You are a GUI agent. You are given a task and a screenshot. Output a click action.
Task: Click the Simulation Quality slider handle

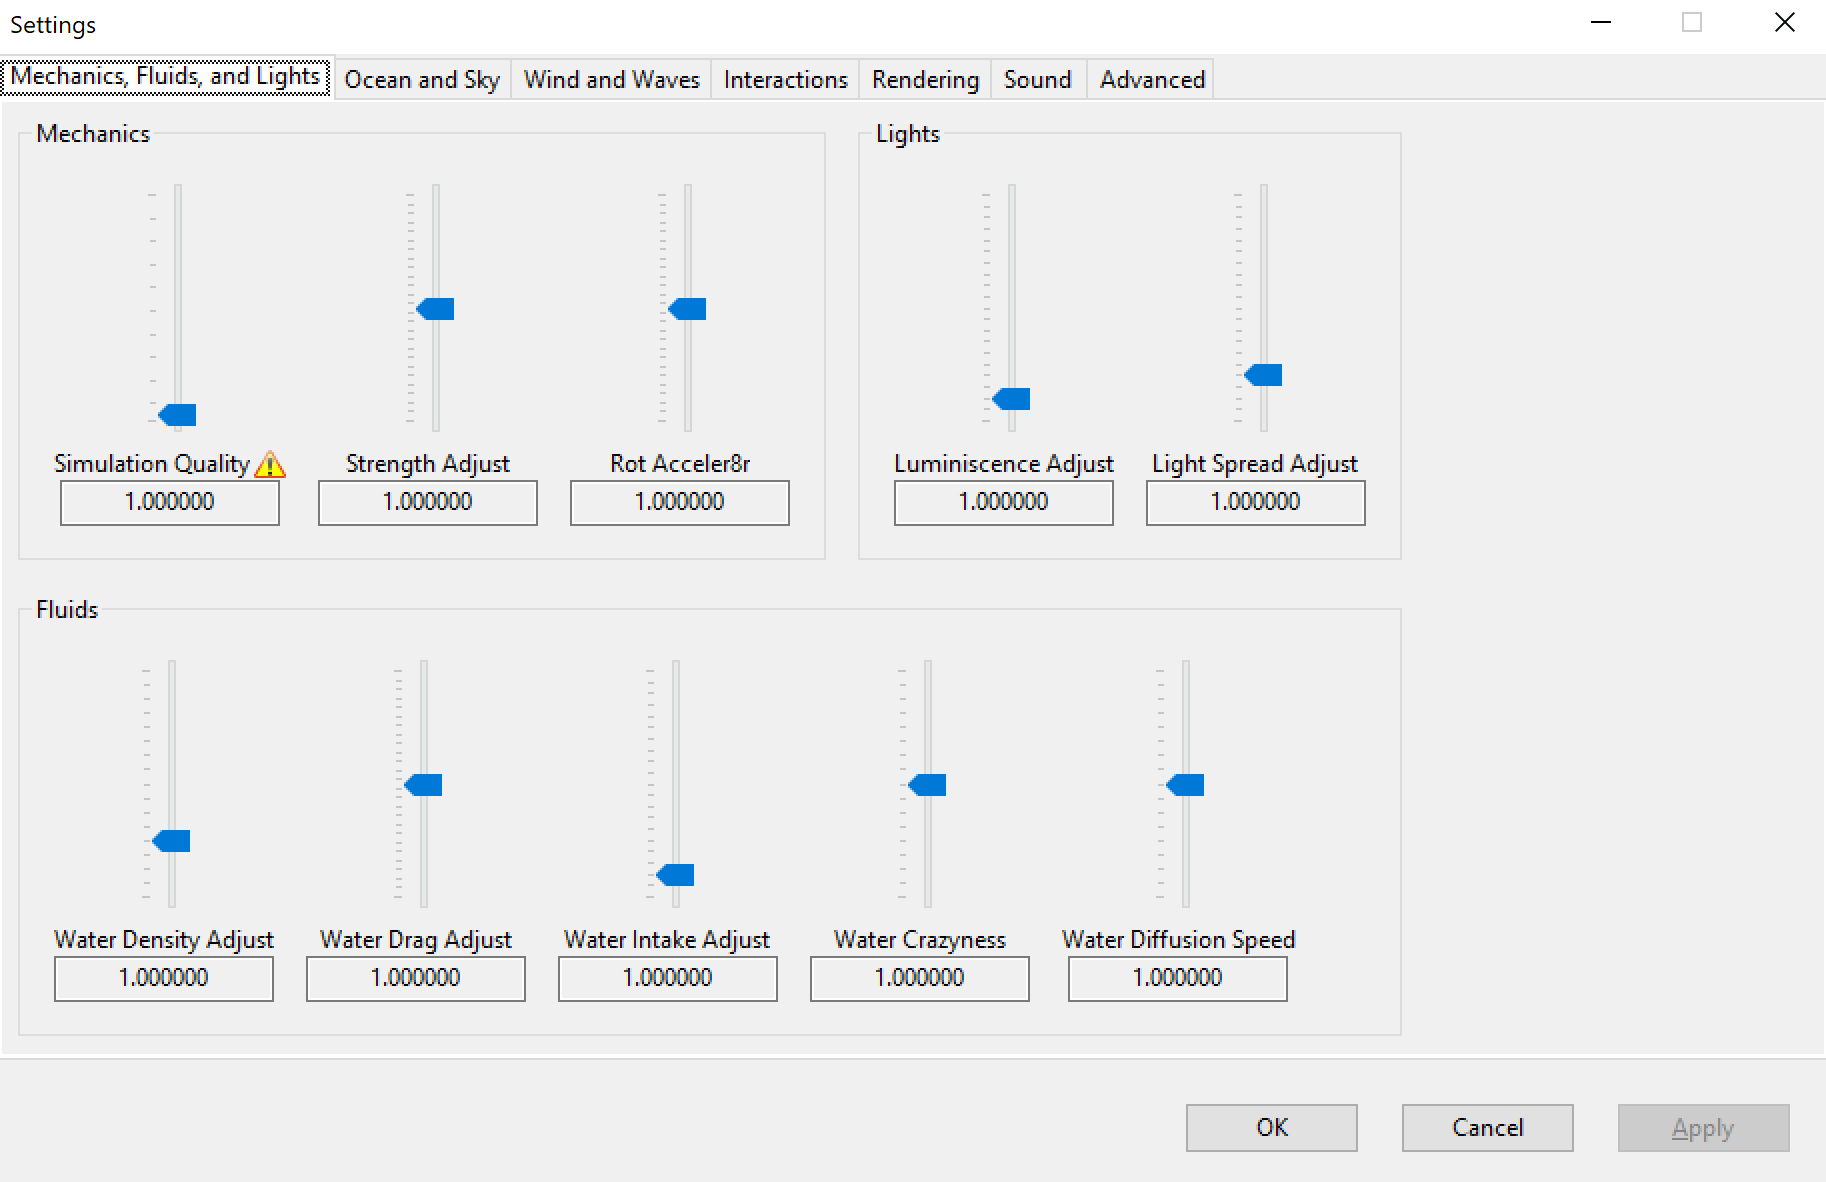[x=178, y=415]
